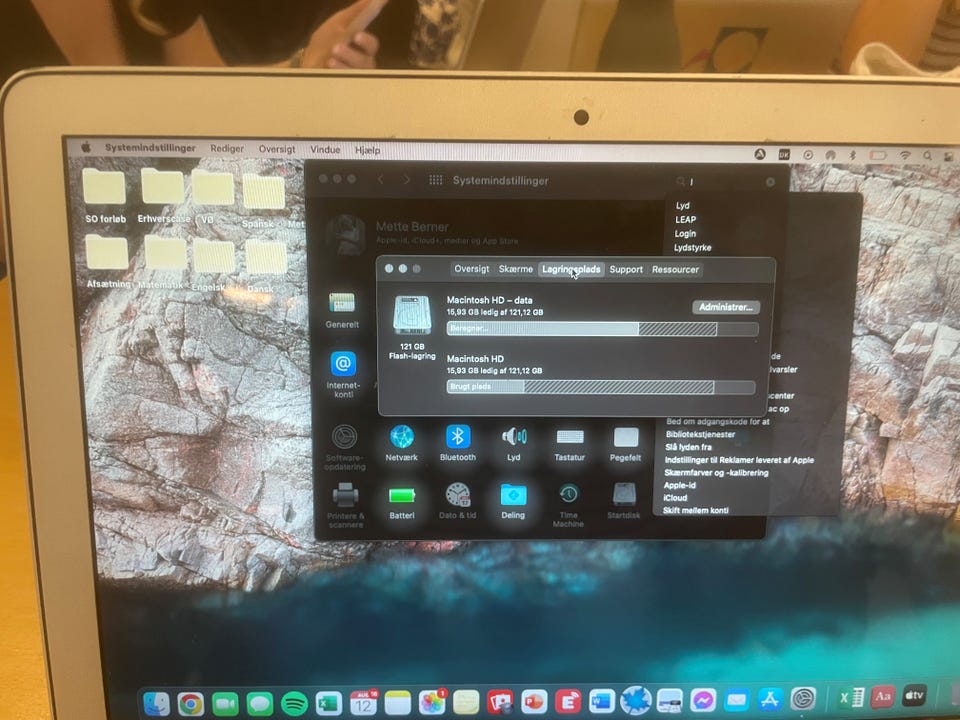The width and height of the screenshot is (960, 720).
Task: Open the Batteri preferences pane
Action: tap(402, 501)
